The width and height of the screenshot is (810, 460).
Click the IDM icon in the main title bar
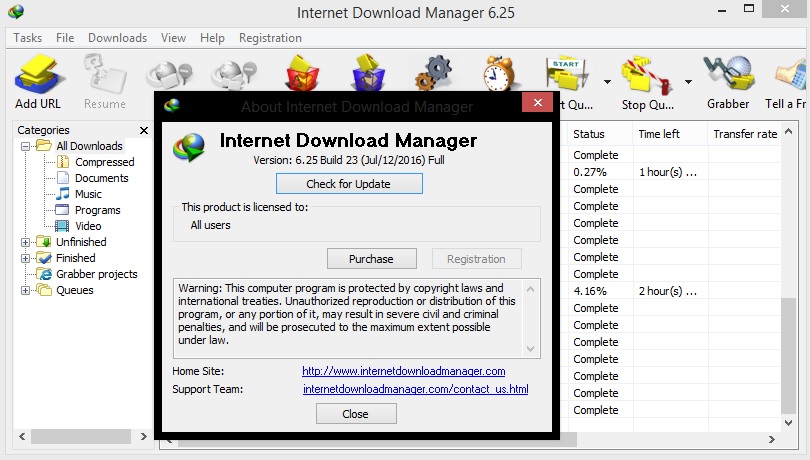click(x=16, y=11)
